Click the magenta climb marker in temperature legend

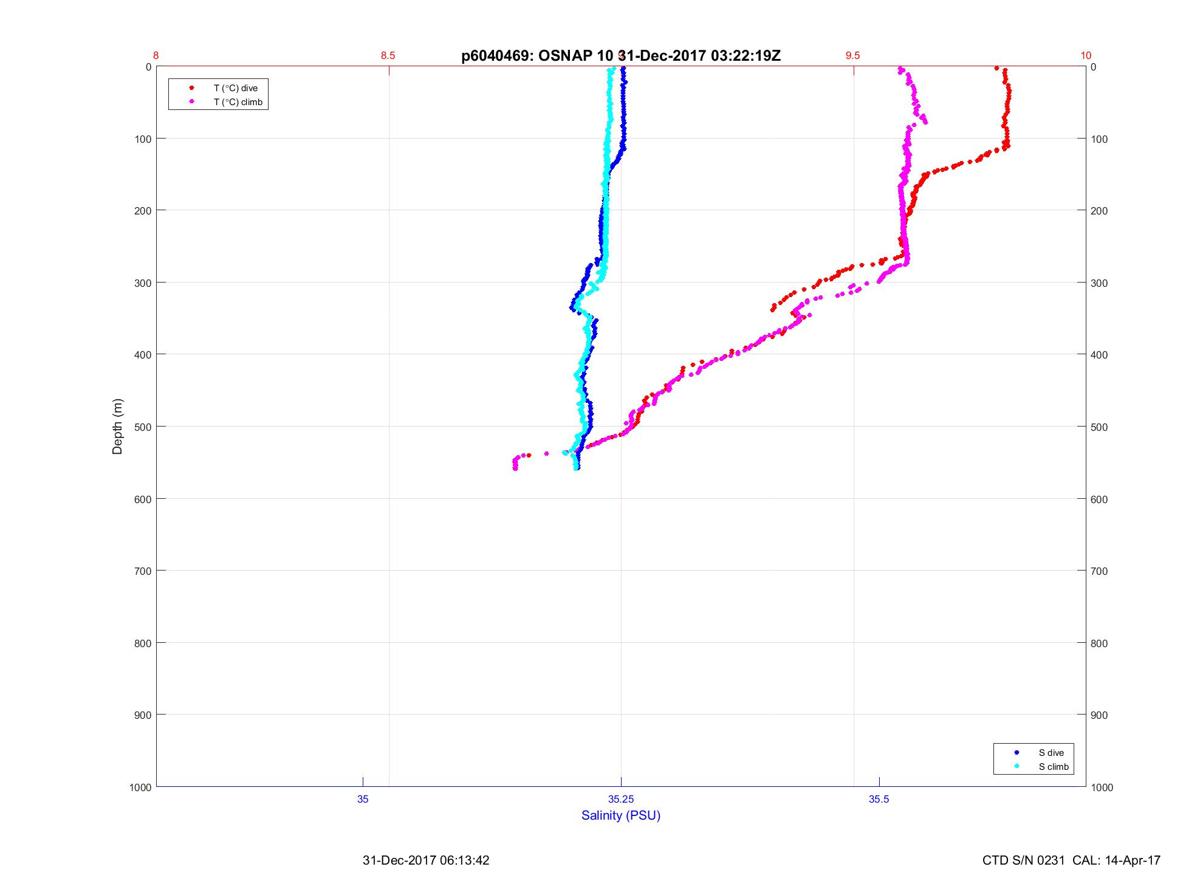[x=191, y=102]
